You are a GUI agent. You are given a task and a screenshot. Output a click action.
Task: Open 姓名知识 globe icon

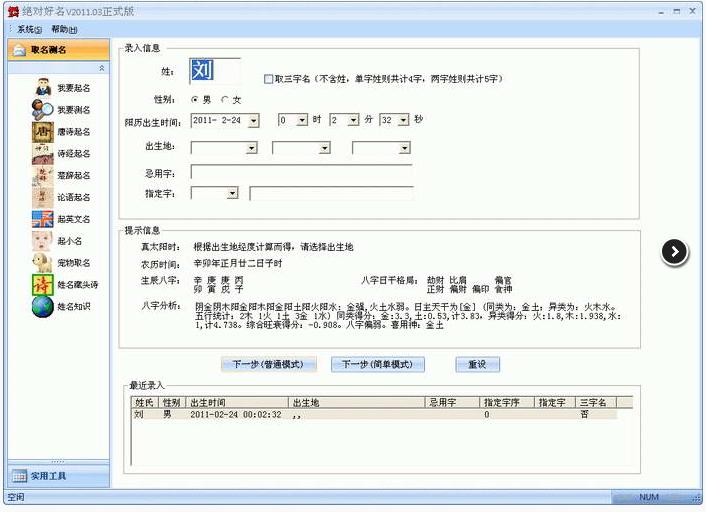pyautogui.click(x=43, y=307)
